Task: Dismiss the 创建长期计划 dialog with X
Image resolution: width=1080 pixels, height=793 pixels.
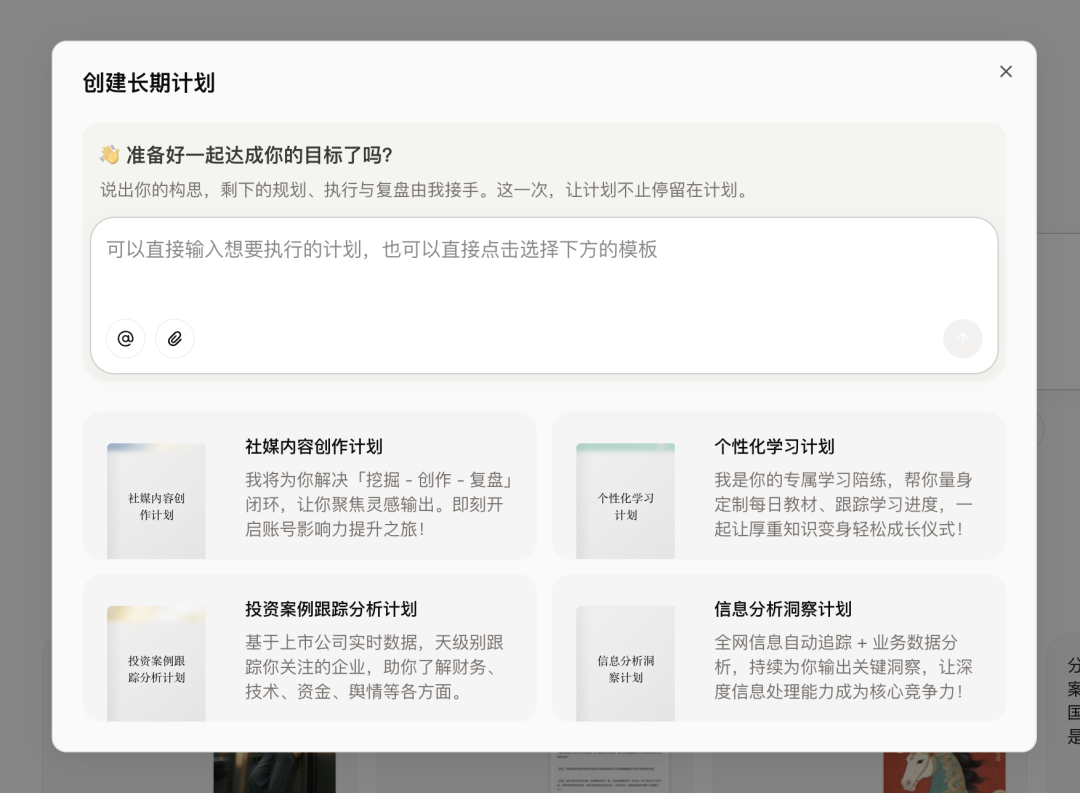Action: click(1006, 71)
